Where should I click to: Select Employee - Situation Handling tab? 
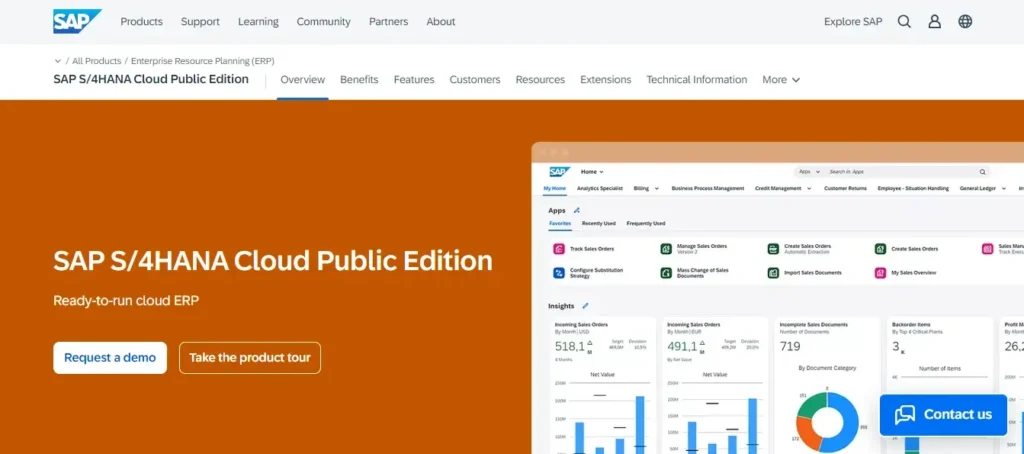913,188
